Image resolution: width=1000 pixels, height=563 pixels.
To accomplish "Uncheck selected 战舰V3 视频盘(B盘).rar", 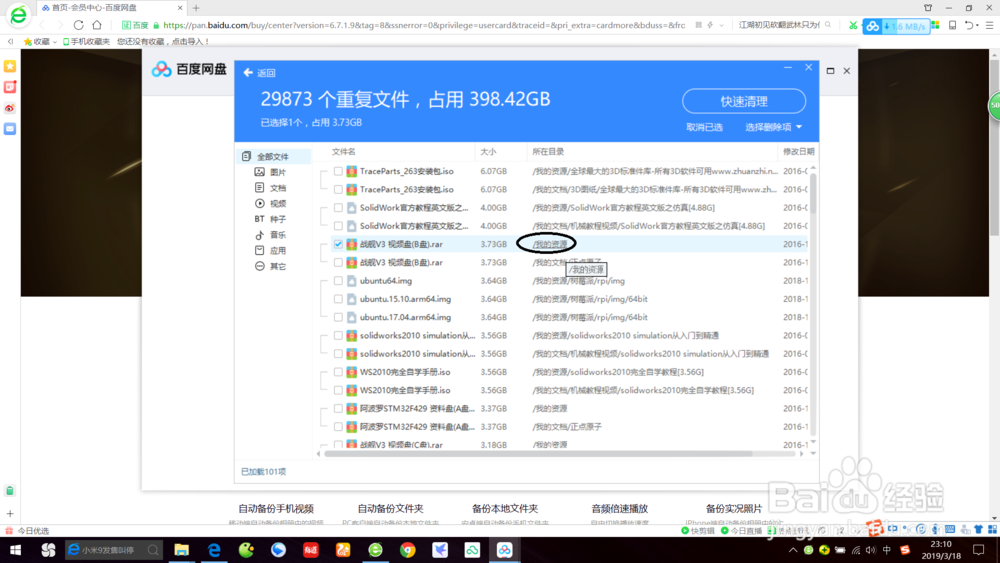I will [x=339, y=244].
